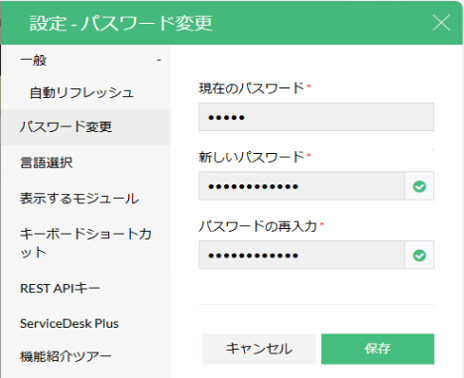Save changes with 保存 button

tap(377, 349)
